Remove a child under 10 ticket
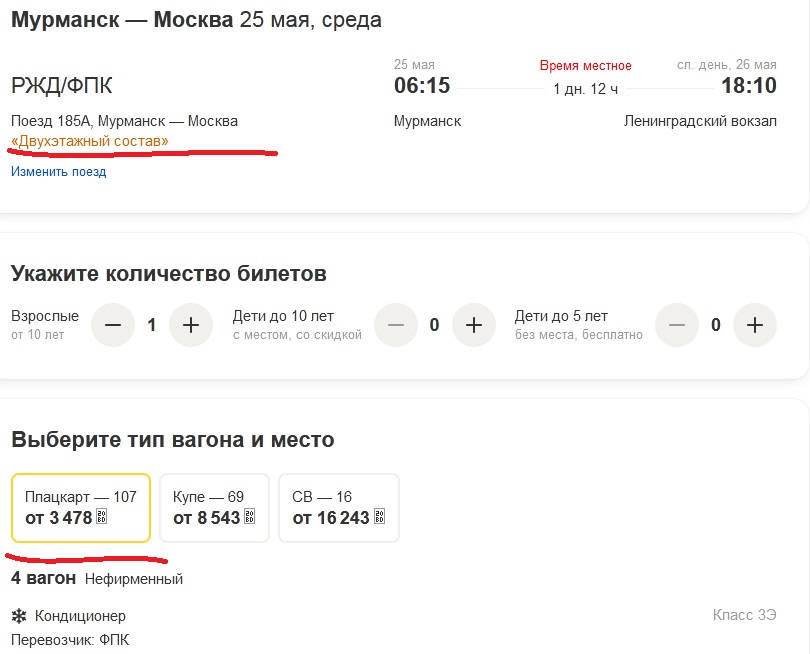Image resolution: width=810 pixels, height=654 pixels. coord(396,325)
